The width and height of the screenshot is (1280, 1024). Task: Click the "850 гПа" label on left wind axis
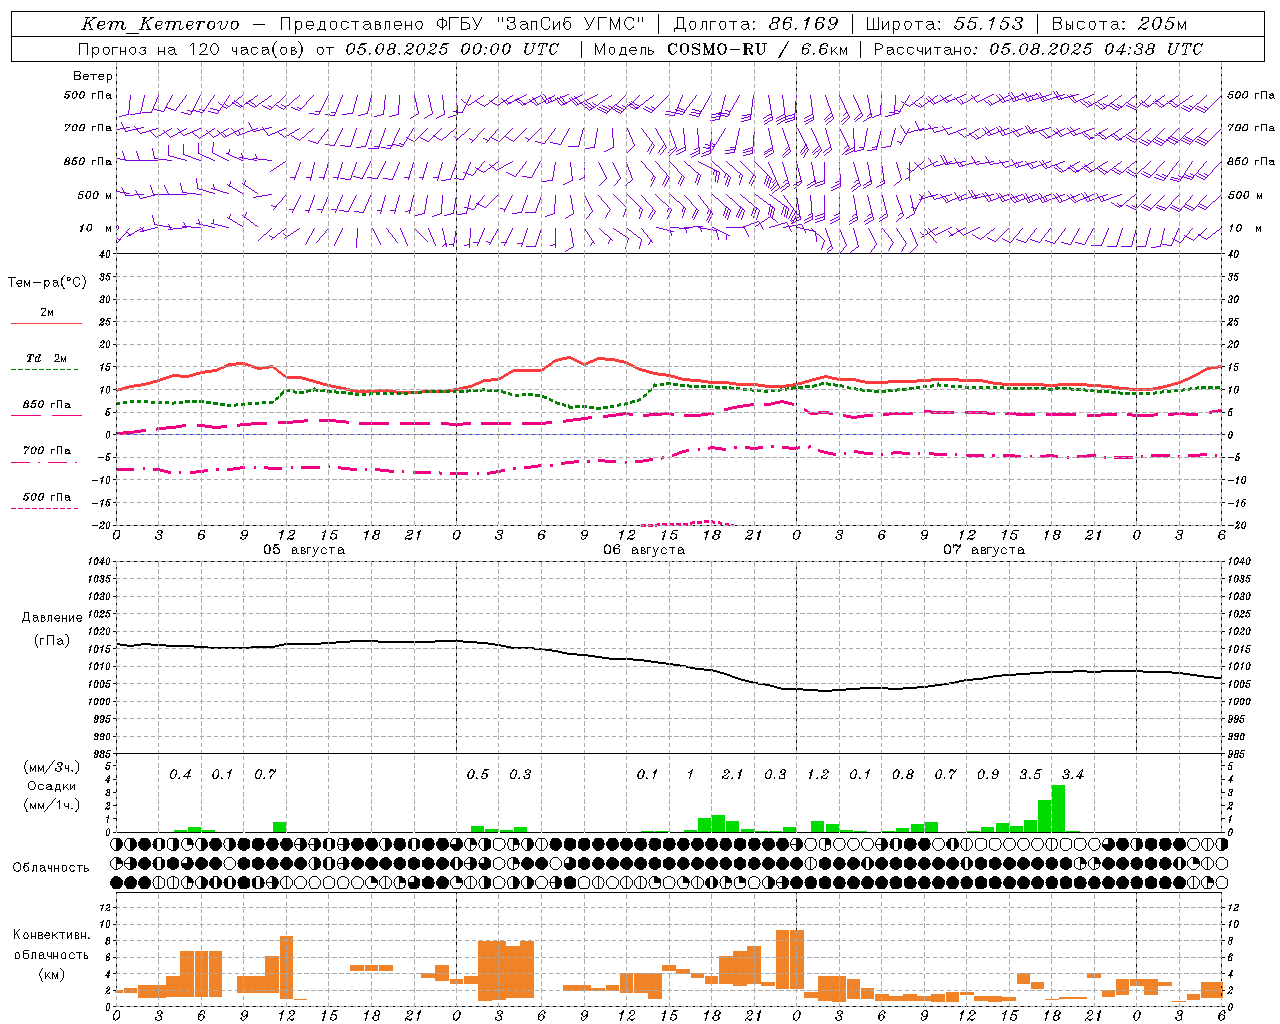pyautogui.click(x=88, y=161)
